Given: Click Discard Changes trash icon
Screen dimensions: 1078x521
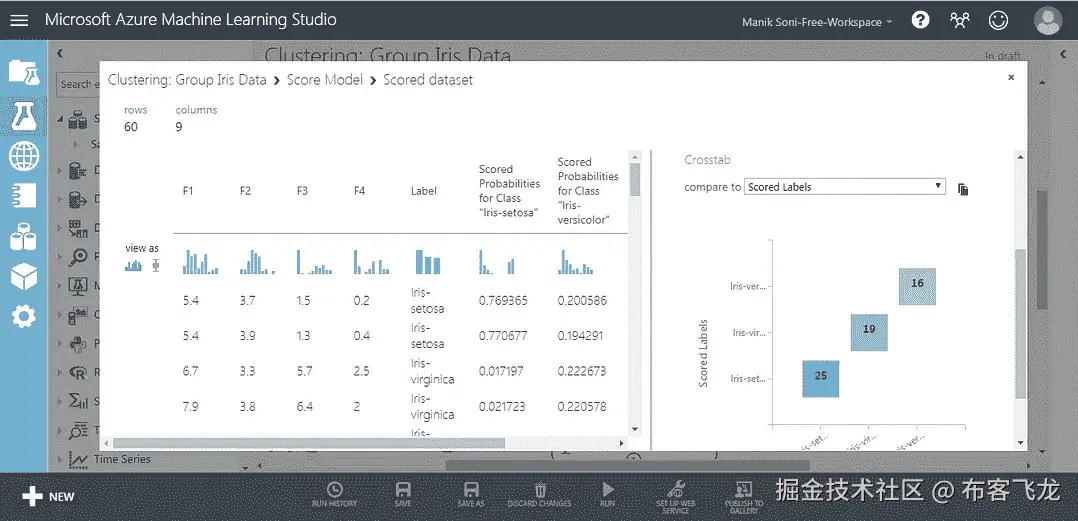Looking at the screenshot, I should [x=540, y=495].
